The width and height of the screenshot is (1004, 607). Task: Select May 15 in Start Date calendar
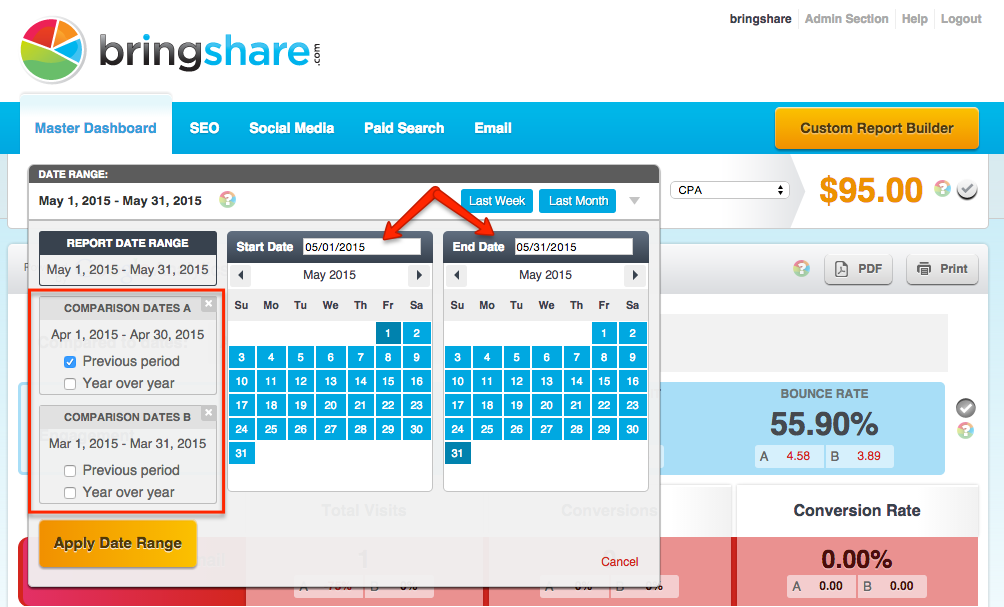click(x=388, y=381)
